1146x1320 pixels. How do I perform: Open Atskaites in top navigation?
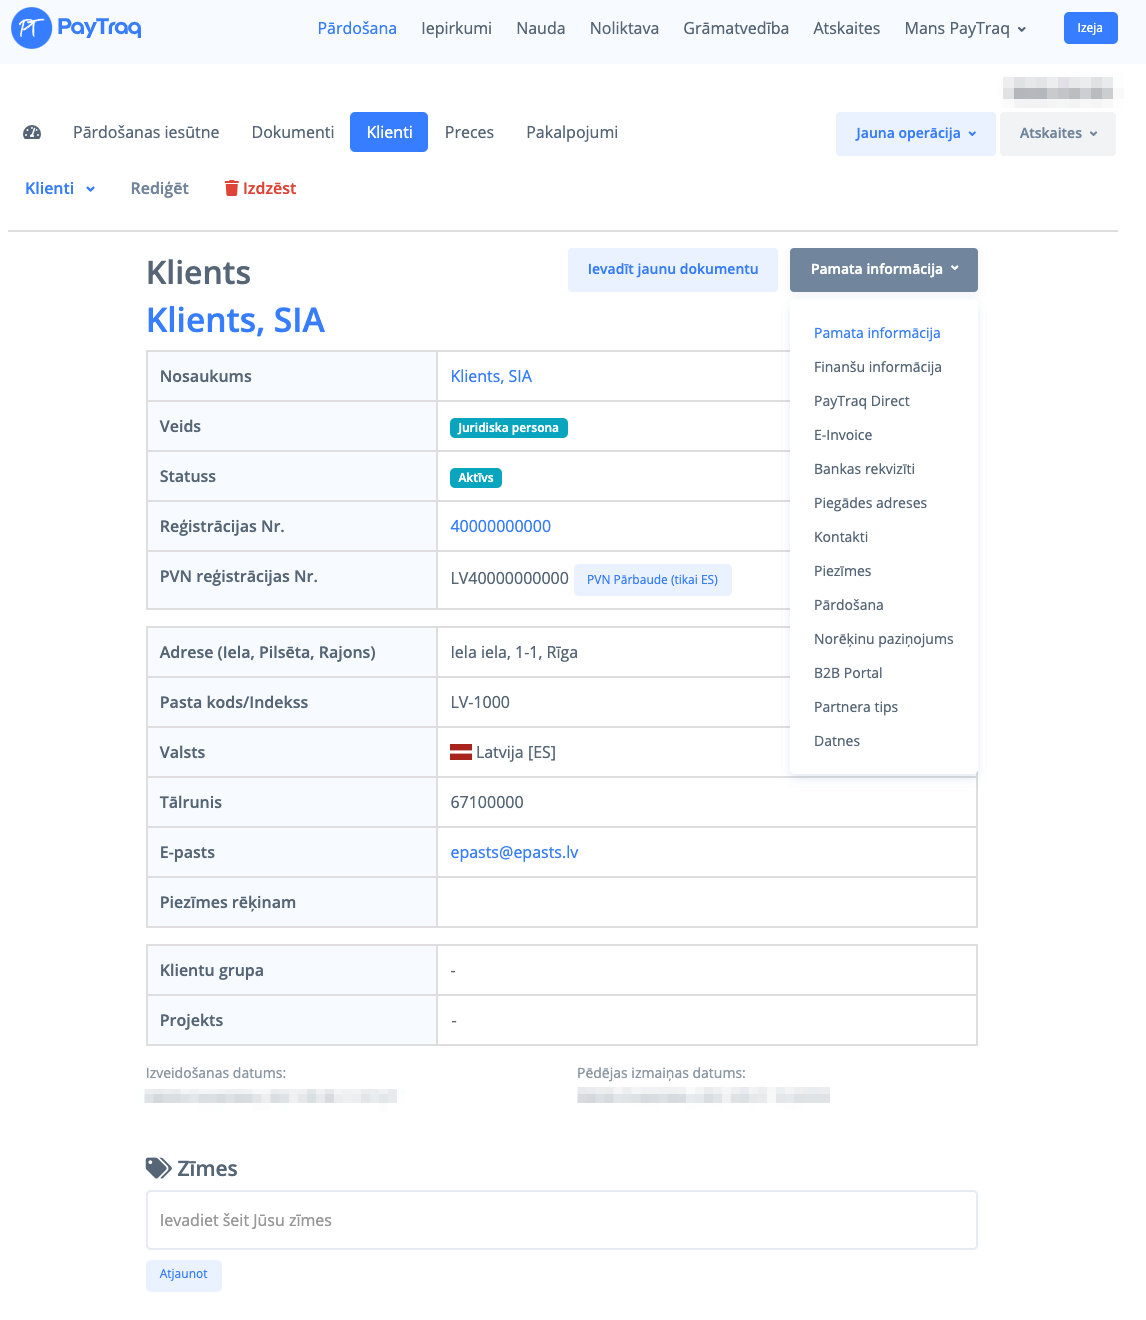(x=846, y=28)
